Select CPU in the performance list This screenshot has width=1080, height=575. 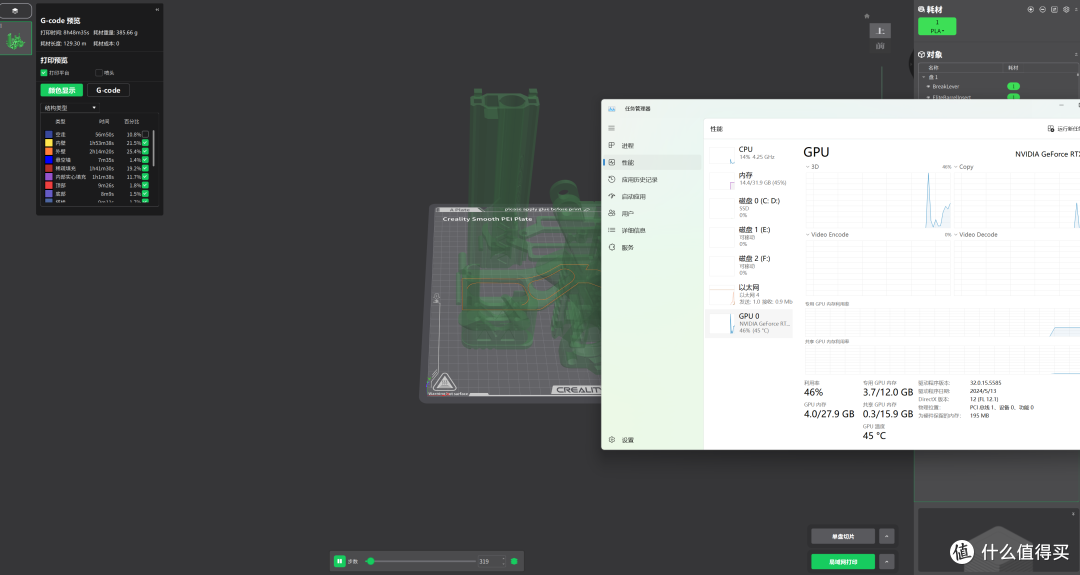click(x=749, y=154)
